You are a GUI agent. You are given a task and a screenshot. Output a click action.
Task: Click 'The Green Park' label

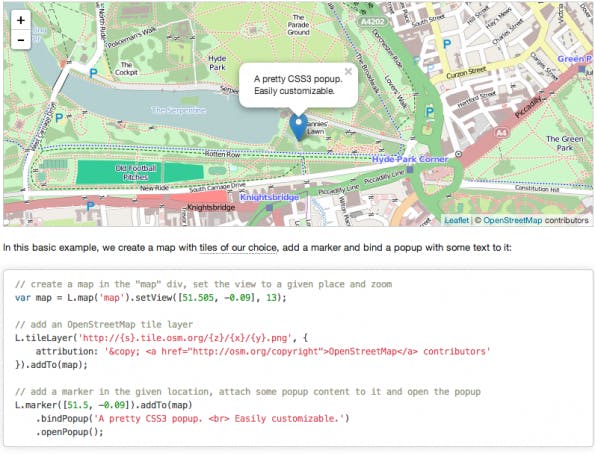(565, 143)
